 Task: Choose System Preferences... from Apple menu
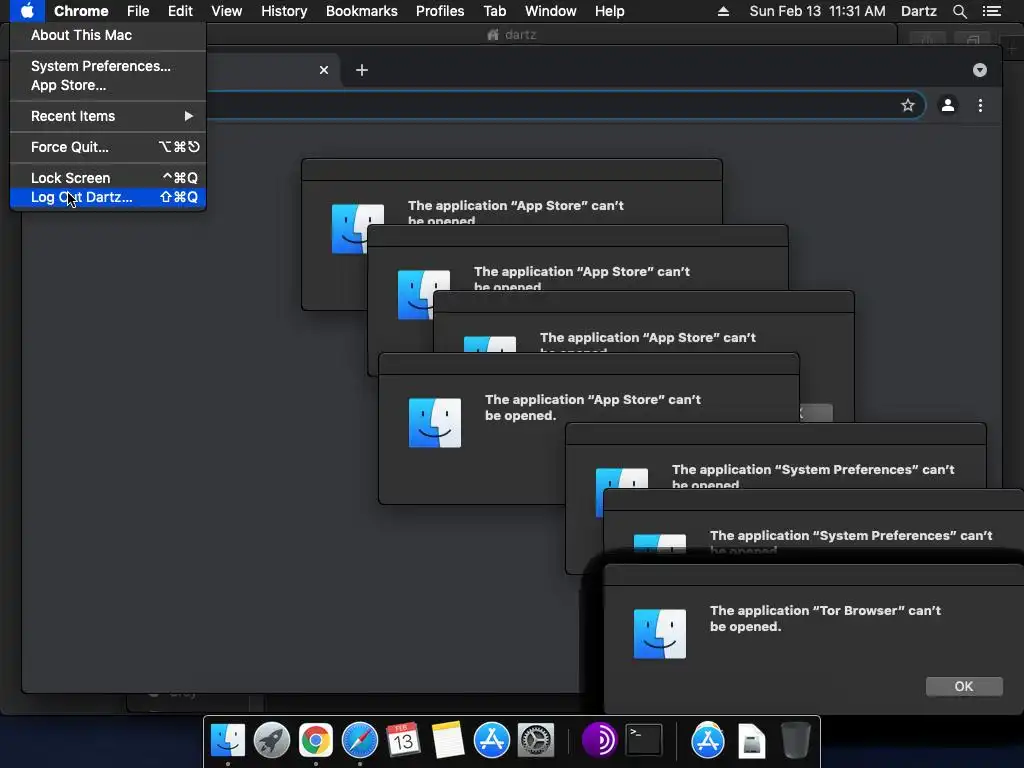(108, 66)
